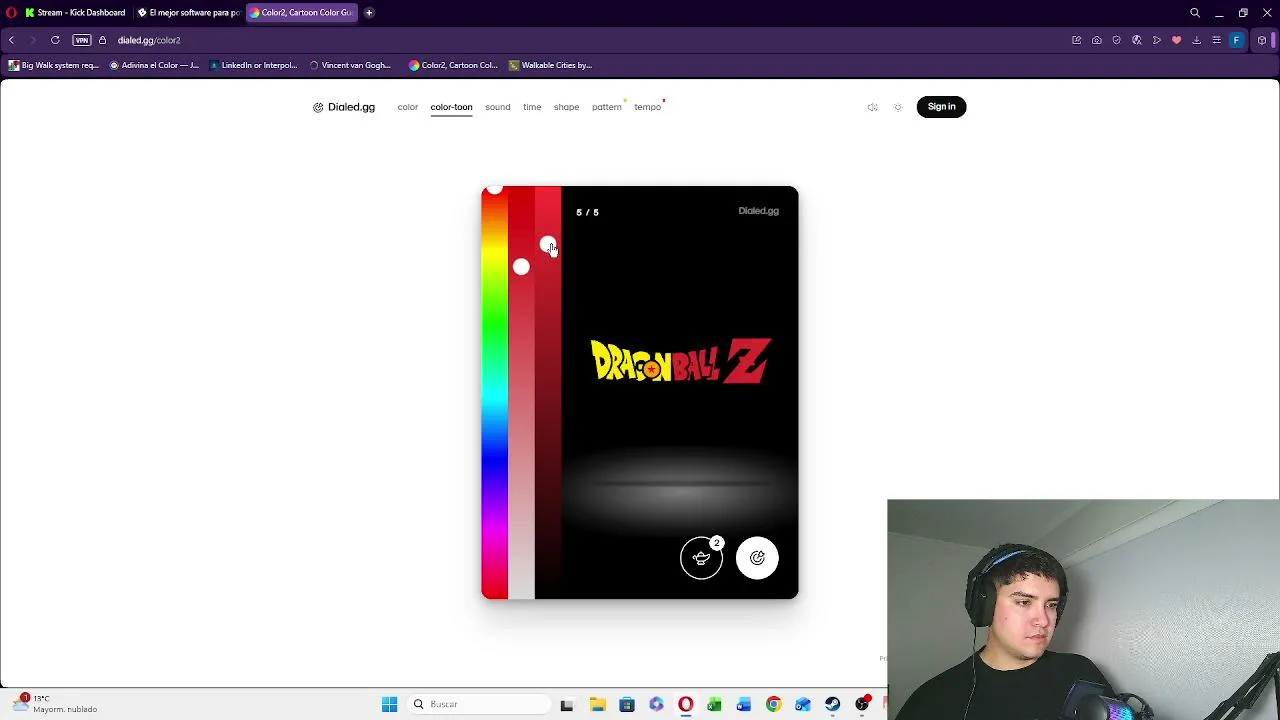
Task: Click the translate page globe icon
Action: pyautogui.click(x=1137, y=40)
